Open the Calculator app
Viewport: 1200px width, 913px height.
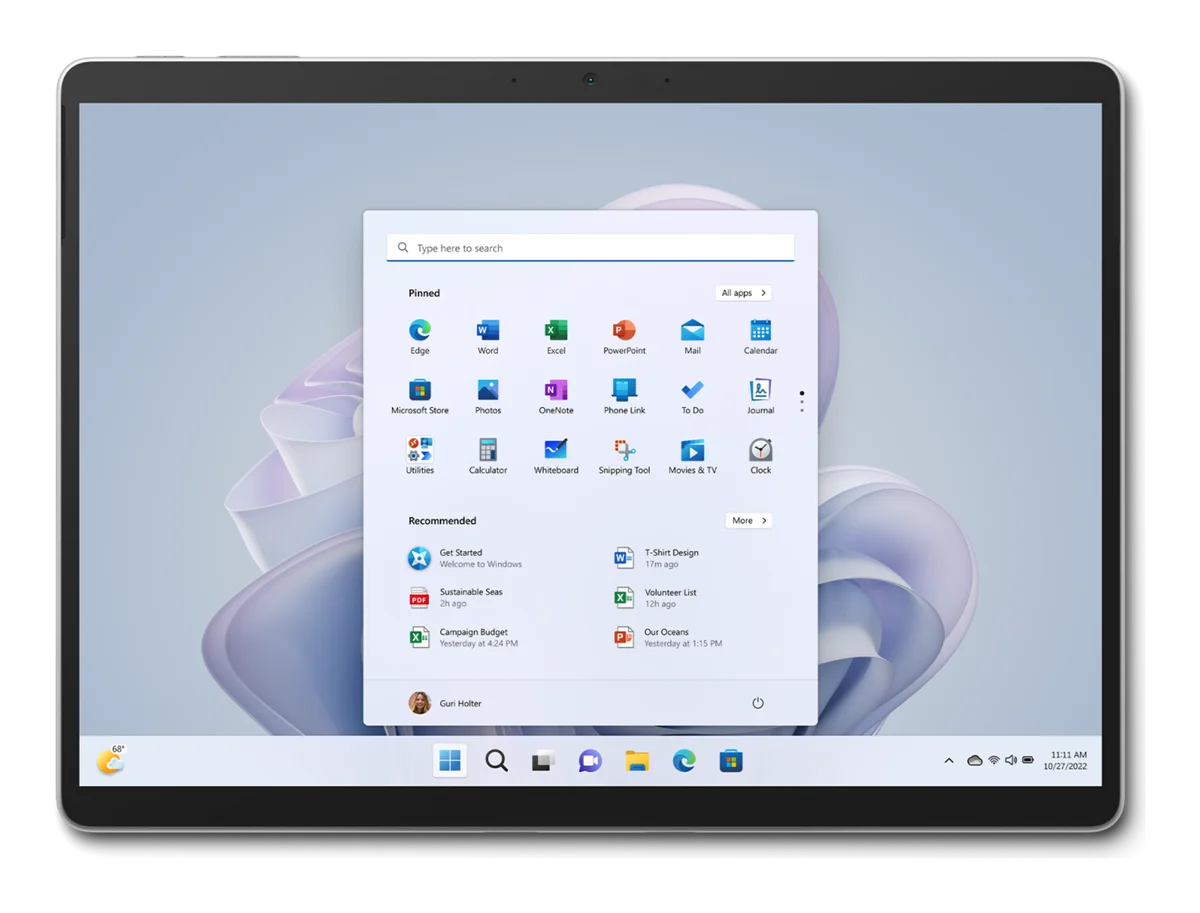coord(488,456)
